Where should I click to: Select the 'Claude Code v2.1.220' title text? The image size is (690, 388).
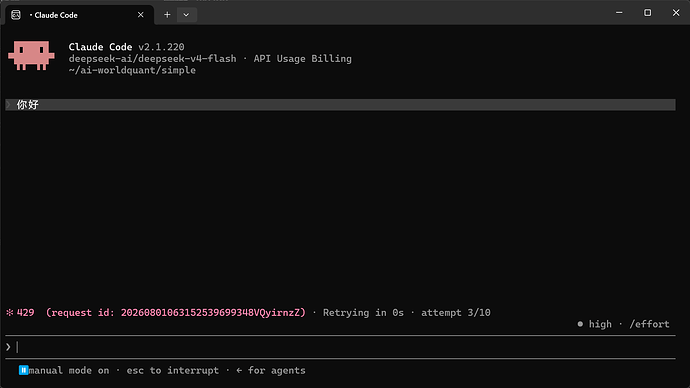[x=126, y=47]
